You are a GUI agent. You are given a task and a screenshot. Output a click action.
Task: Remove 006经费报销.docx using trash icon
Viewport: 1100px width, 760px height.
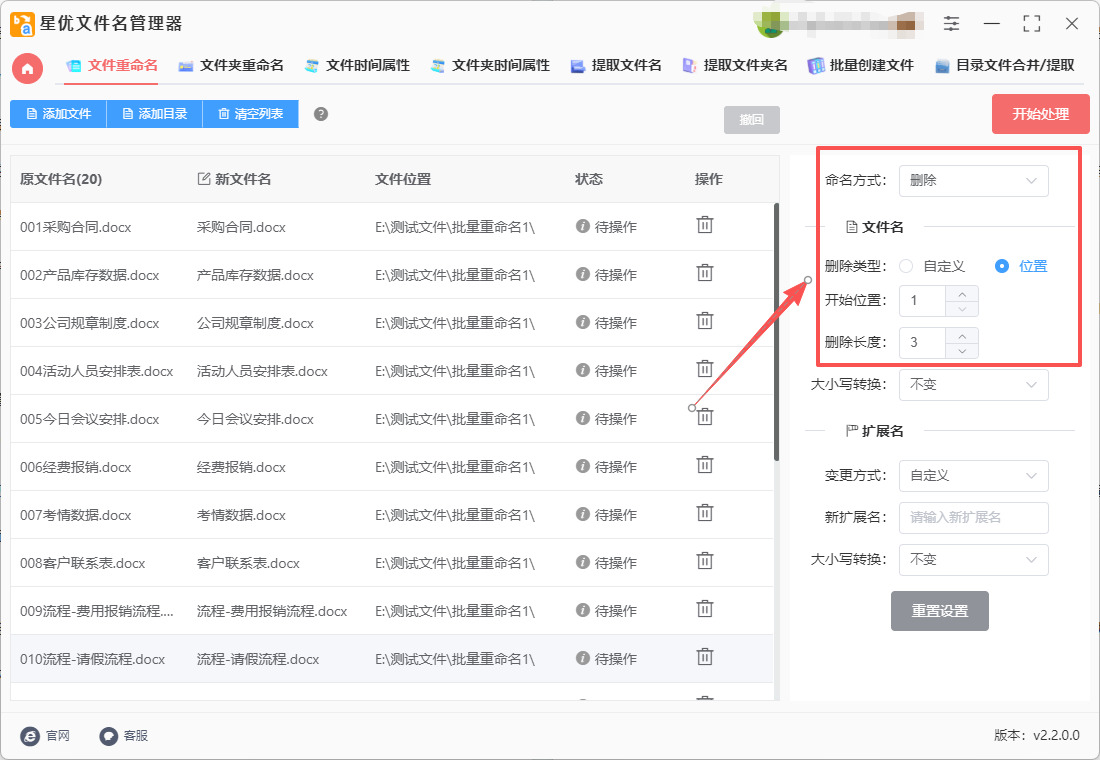[704, 465]
